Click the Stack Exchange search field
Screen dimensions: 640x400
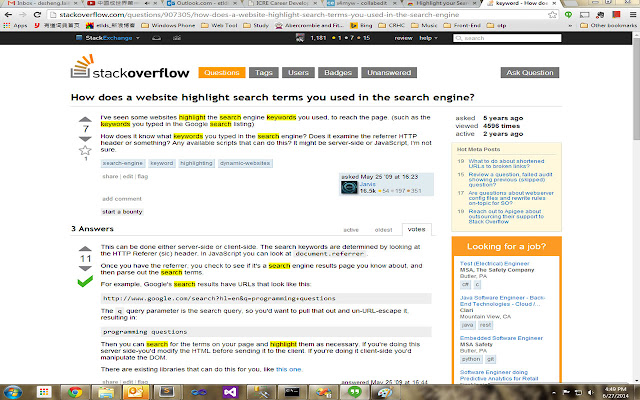point(507,38)
